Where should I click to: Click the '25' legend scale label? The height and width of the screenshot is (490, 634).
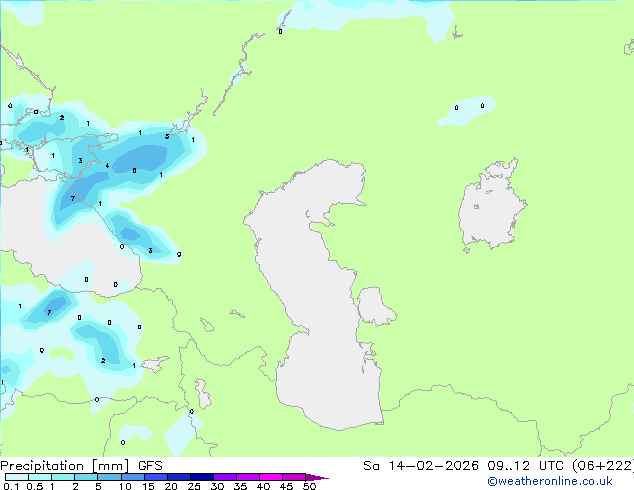point(194,486)
